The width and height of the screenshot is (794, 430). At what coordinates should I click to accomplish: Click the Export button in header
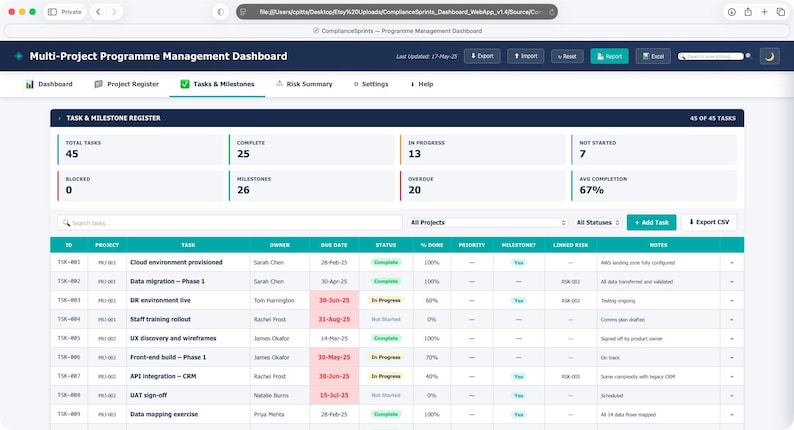tap(482, 56)
